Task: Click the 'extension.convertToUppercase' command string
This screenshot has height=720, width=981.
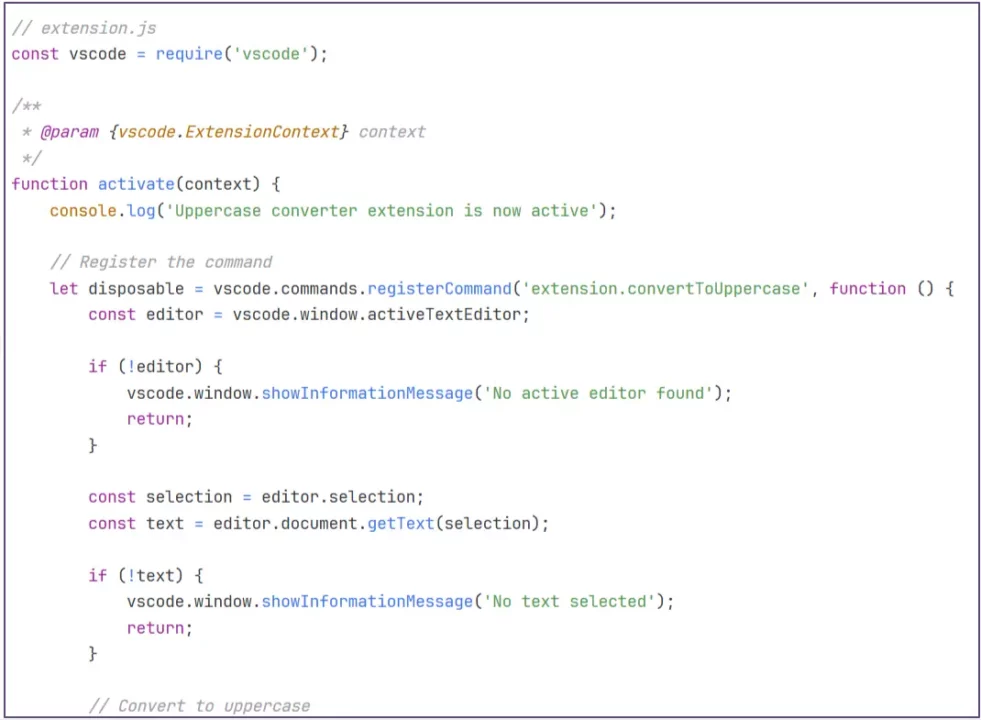Action: [667, 289]
